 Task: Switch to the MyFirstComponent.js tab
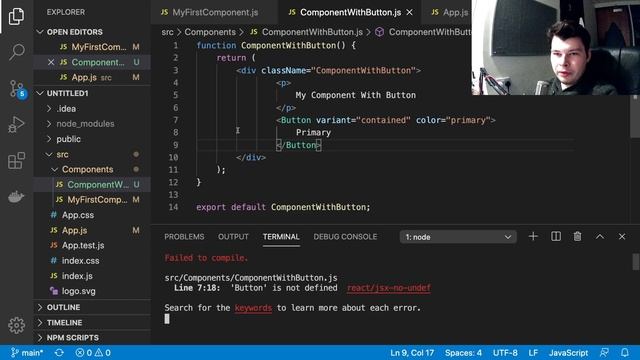click(214, 12)
